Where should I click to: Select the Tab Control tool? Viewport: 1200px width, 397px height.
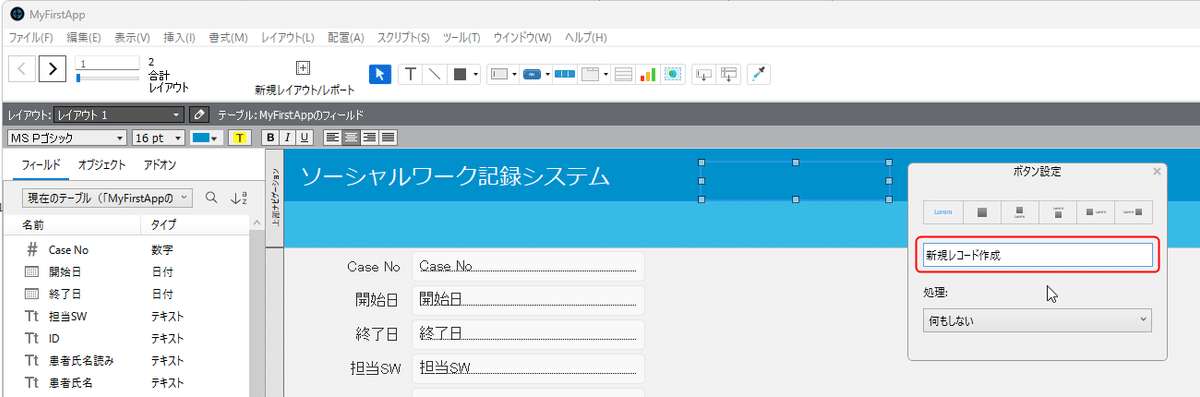click(590, 74)
